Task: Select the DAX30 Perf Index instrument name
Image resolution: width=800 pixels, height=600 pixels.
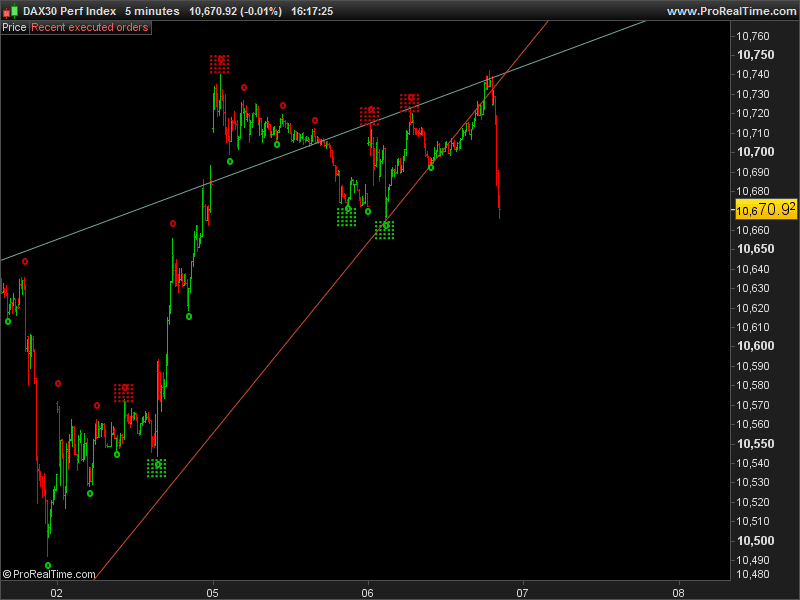Action: coord(69,11)
